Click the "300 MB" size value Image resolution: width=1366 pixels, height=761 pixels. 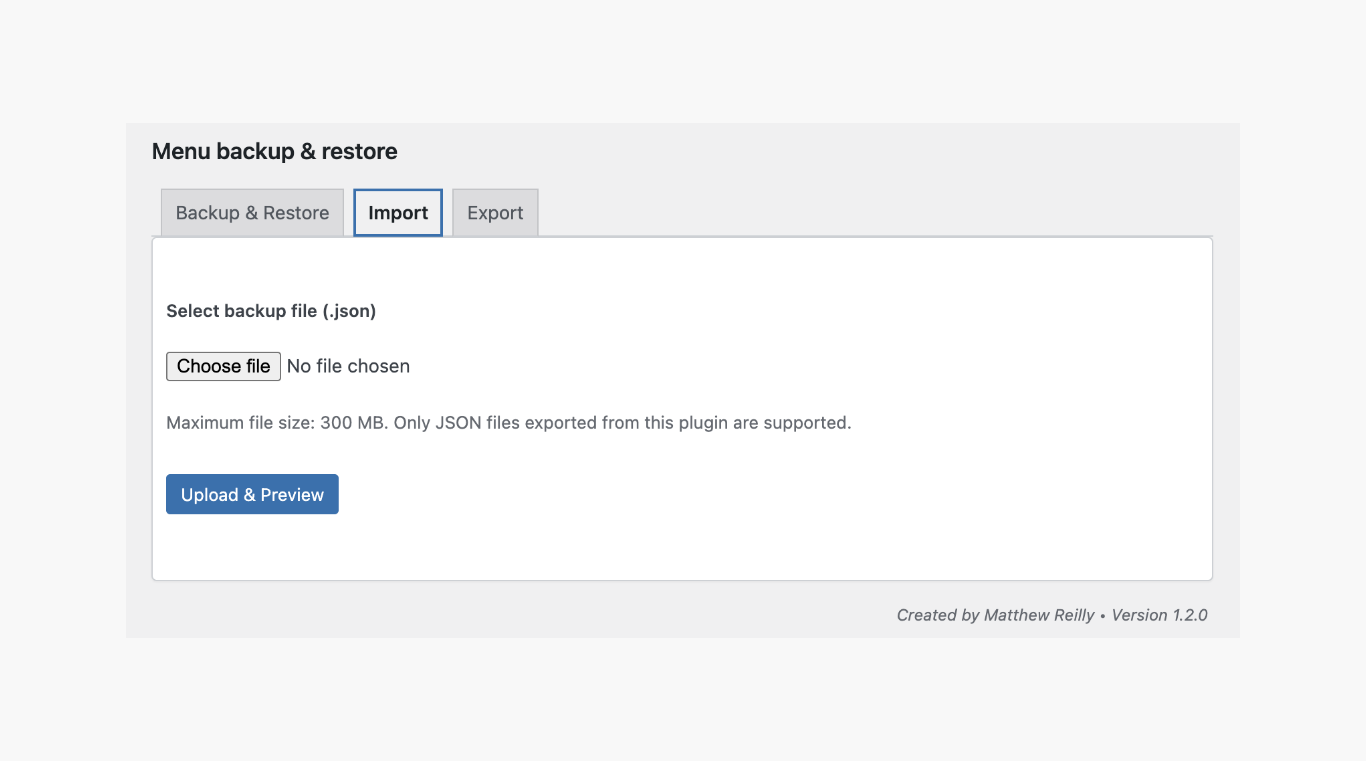tap(352, 423)
